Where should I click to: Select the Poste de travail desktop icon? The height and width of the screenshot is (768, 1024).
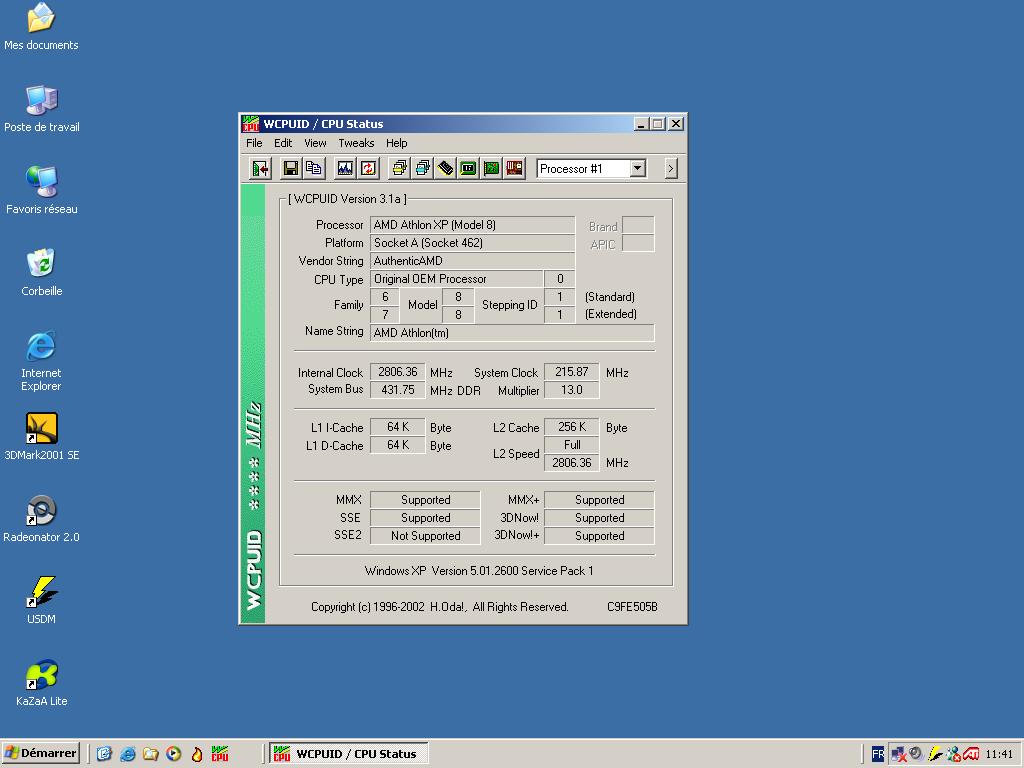[x=41, y=109]
